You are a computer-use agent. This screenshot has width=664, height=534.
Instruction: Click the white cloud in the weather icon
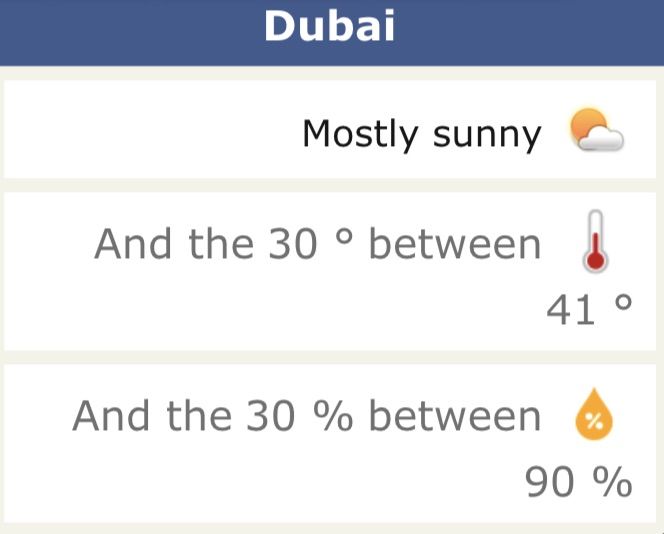click(x=601, y=139)
